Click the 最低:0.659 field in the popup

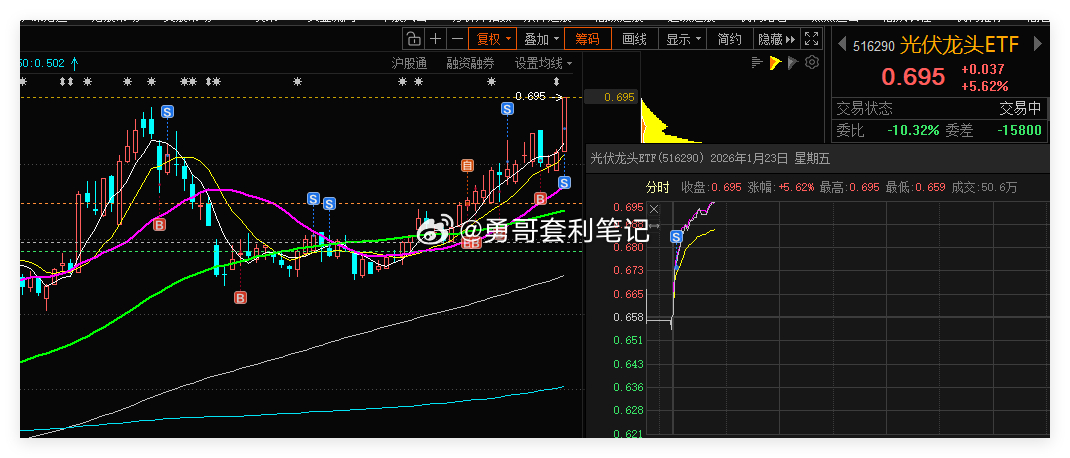pyautogui.click(x=916, y=187)
